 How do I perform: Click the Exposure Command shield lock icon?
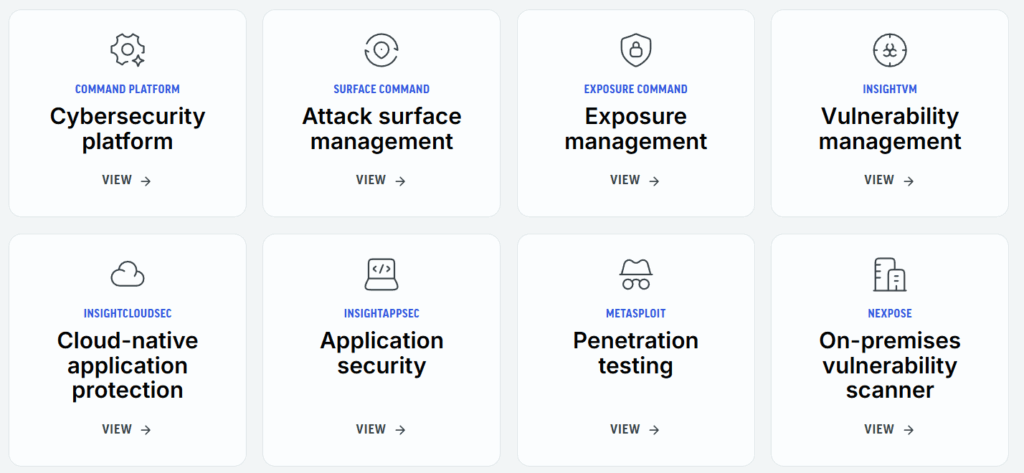tap(635, 49)
